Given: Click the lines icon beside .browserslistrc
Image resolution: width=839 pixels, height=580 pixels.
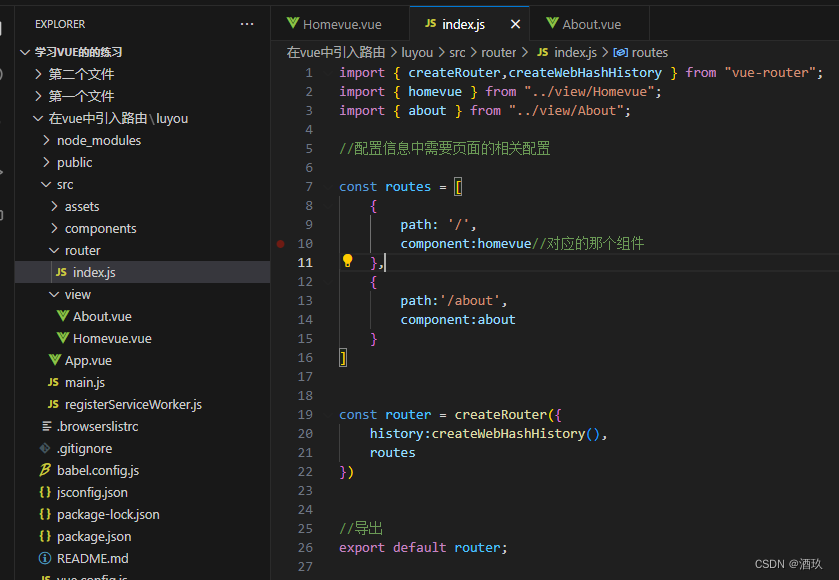Looking at the screenshot, I should [47, 426].
